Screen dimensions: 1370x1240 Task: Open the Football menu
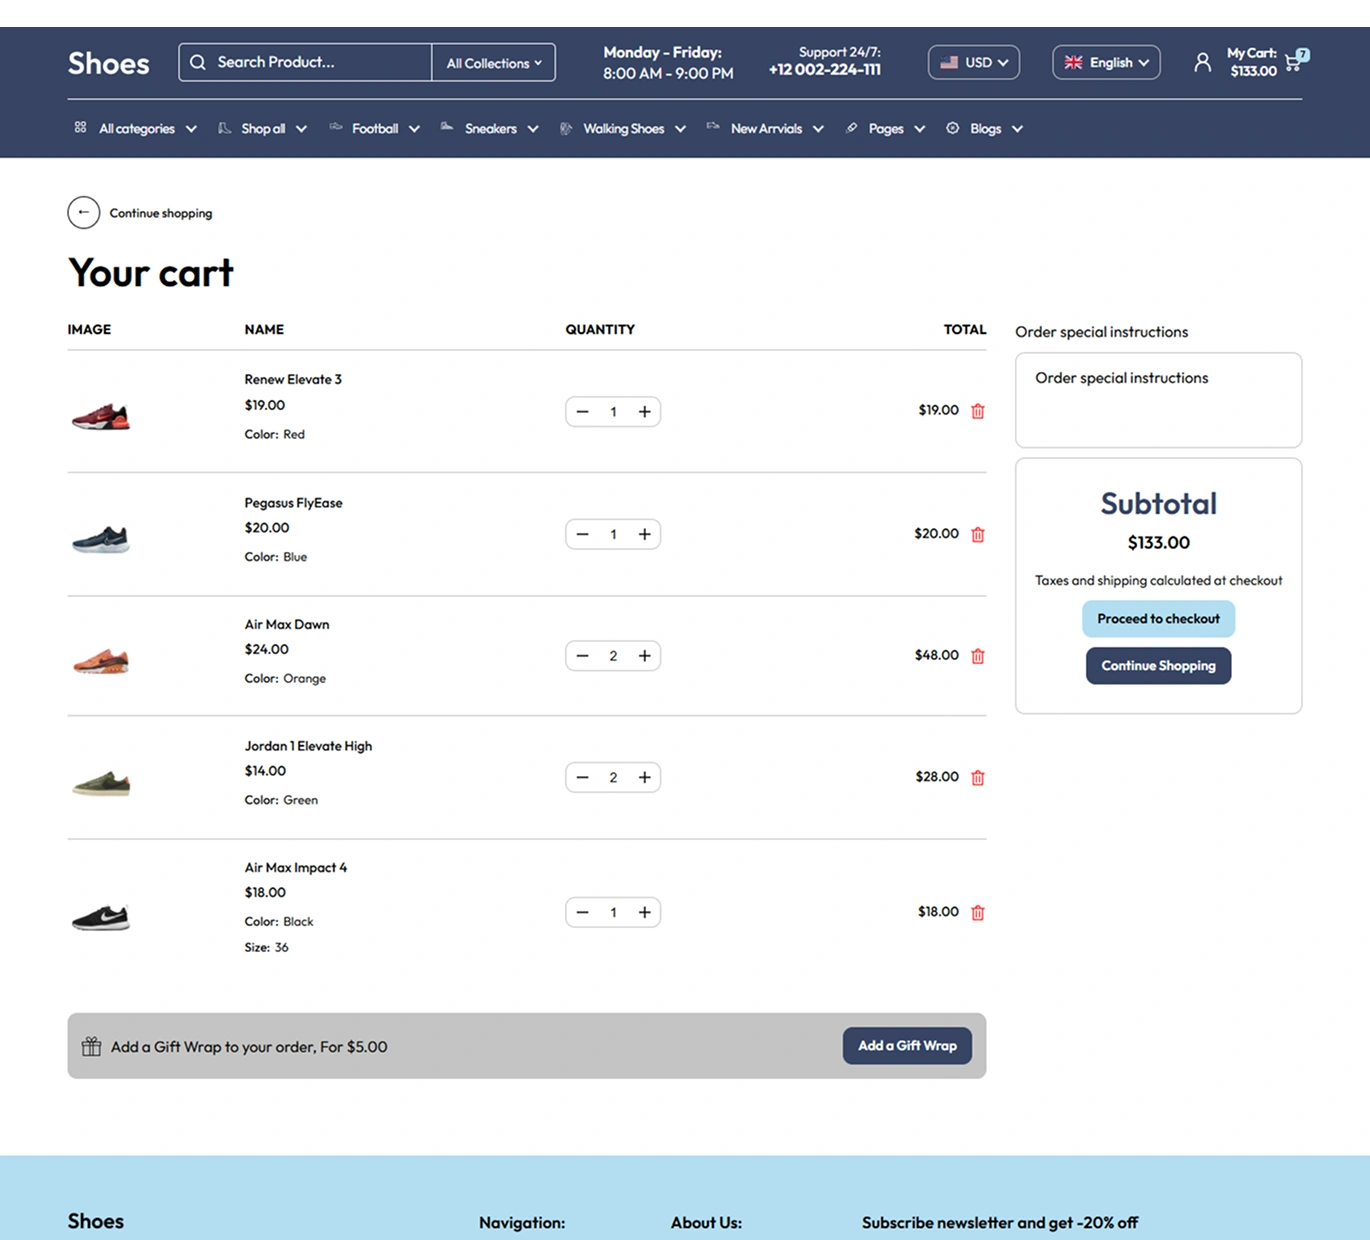[375, 128]
